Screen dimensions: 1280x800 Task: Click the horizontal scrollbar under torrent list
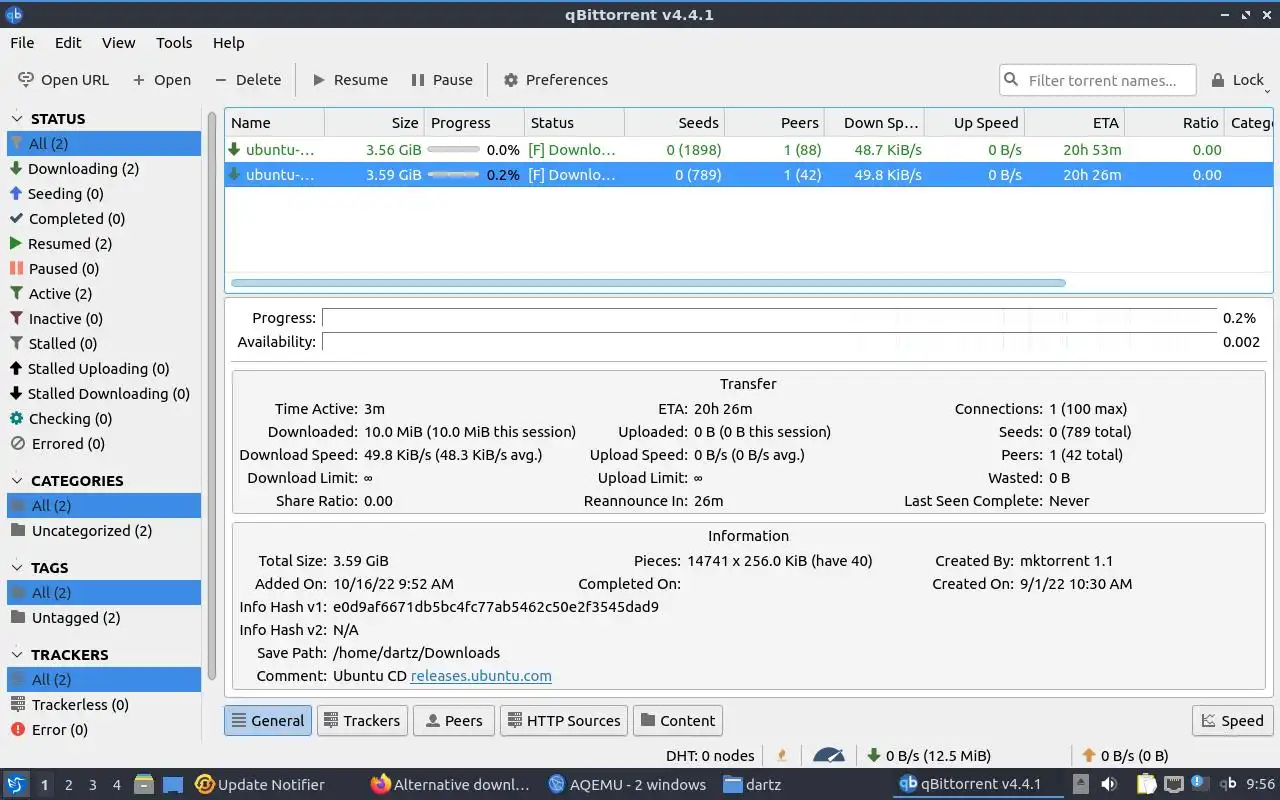648,283
